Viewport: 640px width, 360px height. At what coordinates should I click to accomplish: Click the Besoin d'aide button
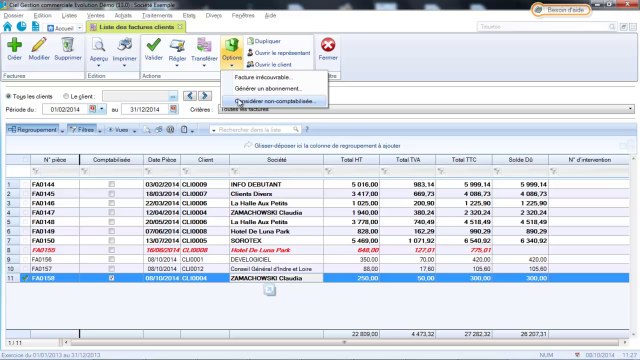[561, 9]
